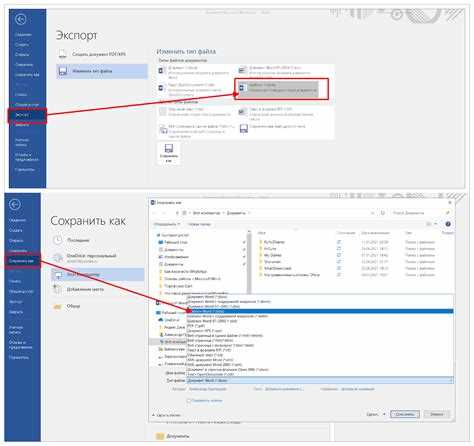474x446 pixels.
Task: Open the Упорядочить dropdown
Action: click(x=167, y=224)
